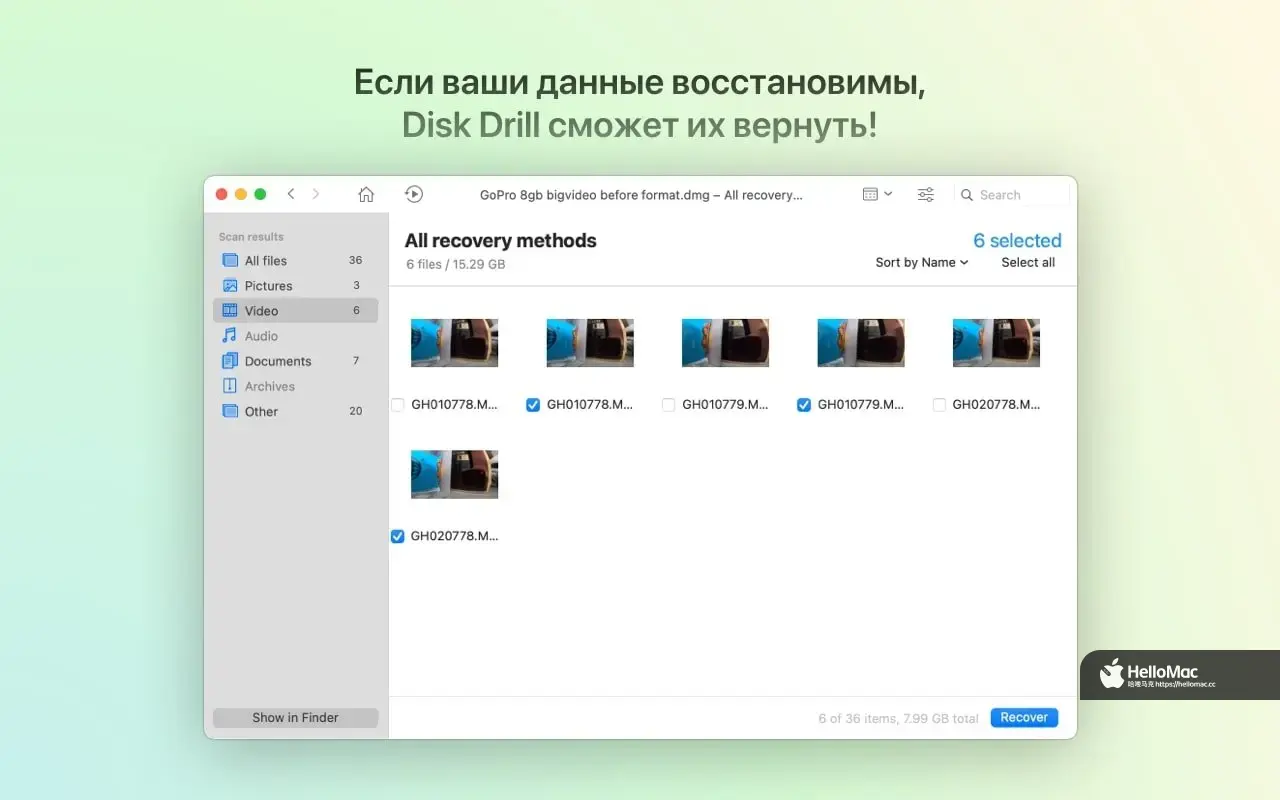Uncheck the checked GH010779 file checkbox

pos(804,405)
